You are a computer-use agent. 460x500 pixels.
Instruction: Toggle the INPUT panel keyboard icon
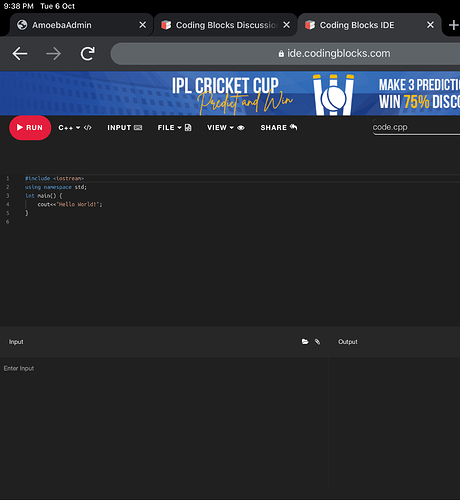[x=138, y=128]
